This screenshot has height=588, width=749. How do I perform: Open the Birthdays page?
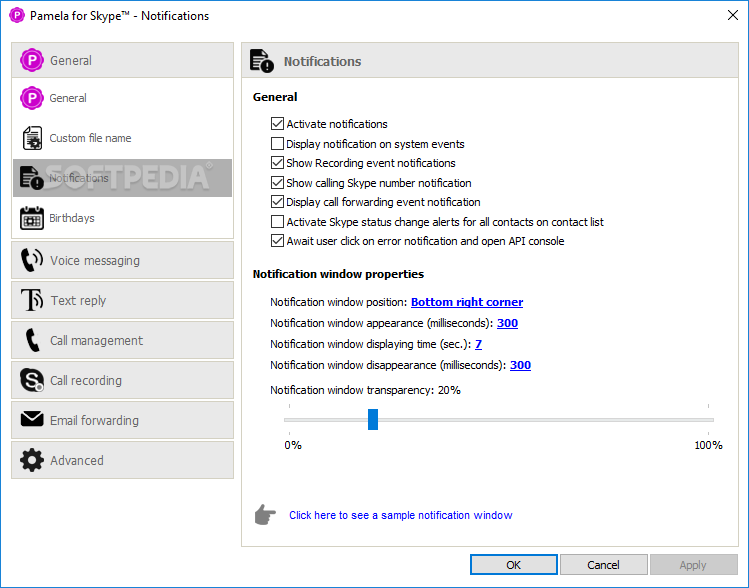[x=122, y=218]
